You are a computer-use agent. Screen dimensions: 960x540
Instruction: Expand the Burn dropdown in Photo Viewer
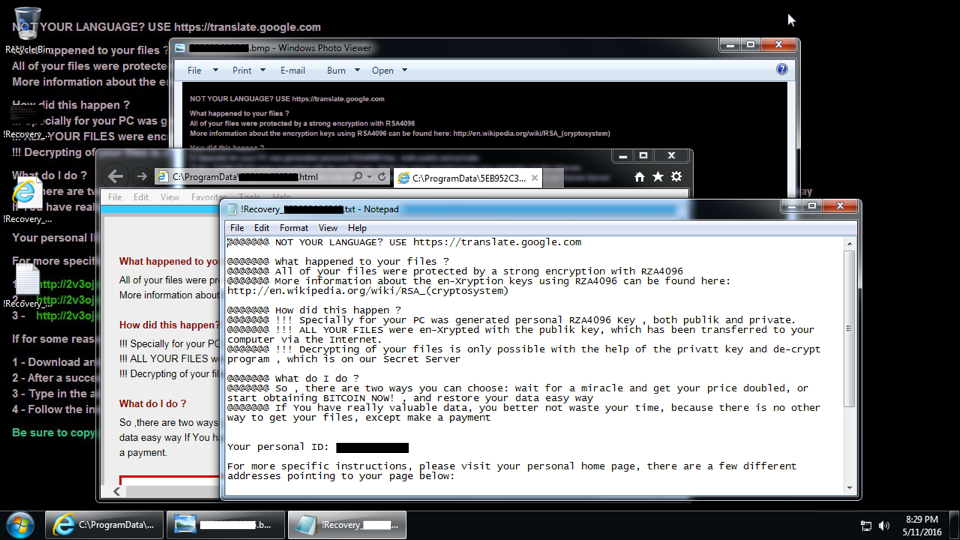(342, 71)
